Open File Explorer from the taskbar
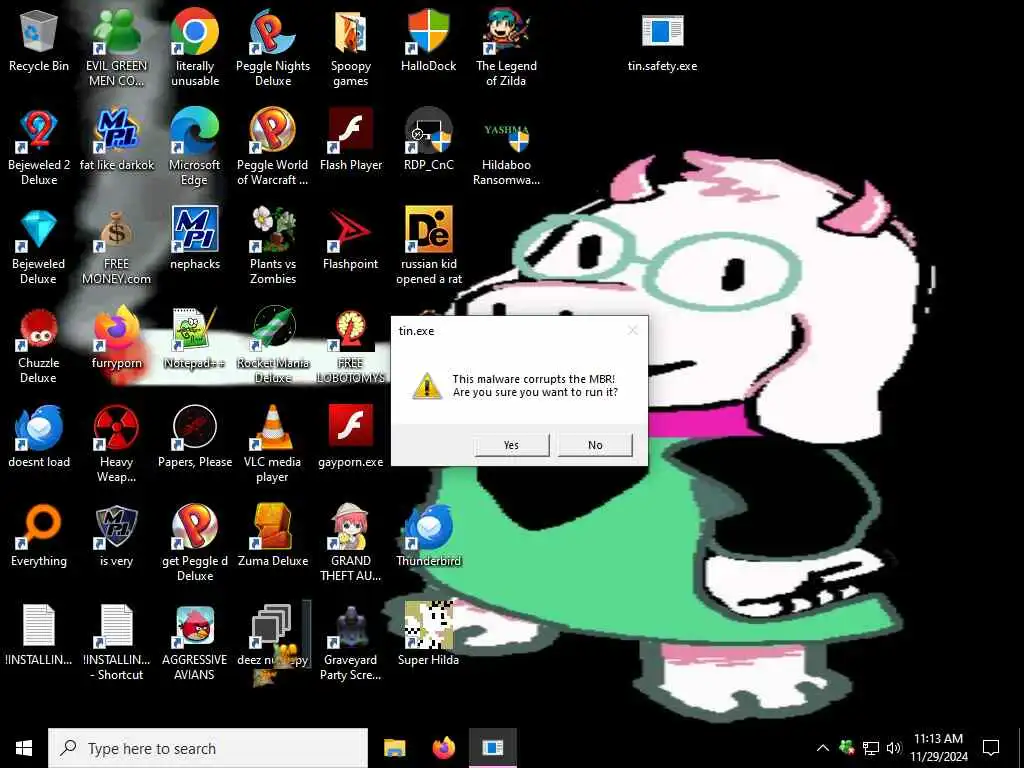1024x768 pixels. [394, 748]
